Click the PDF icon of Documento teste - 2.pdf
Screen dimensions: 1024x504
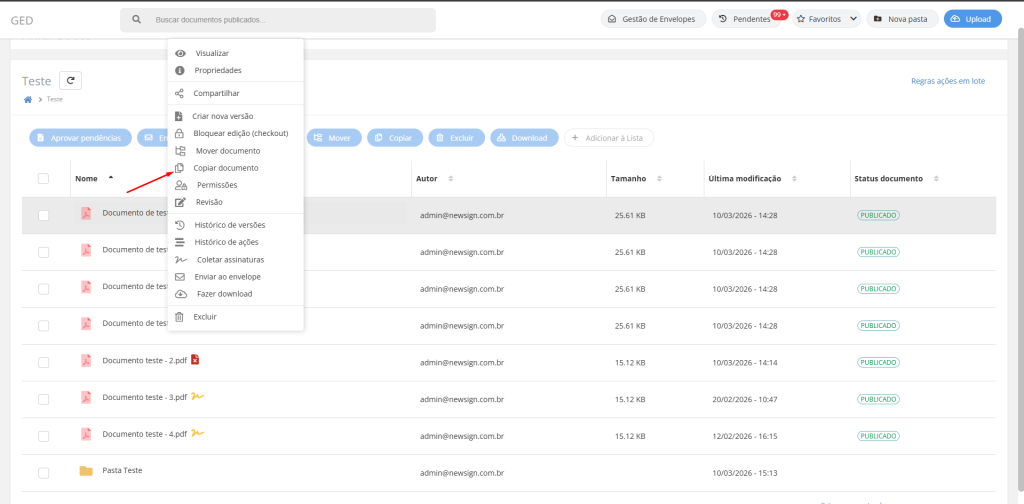pos(86,361)
